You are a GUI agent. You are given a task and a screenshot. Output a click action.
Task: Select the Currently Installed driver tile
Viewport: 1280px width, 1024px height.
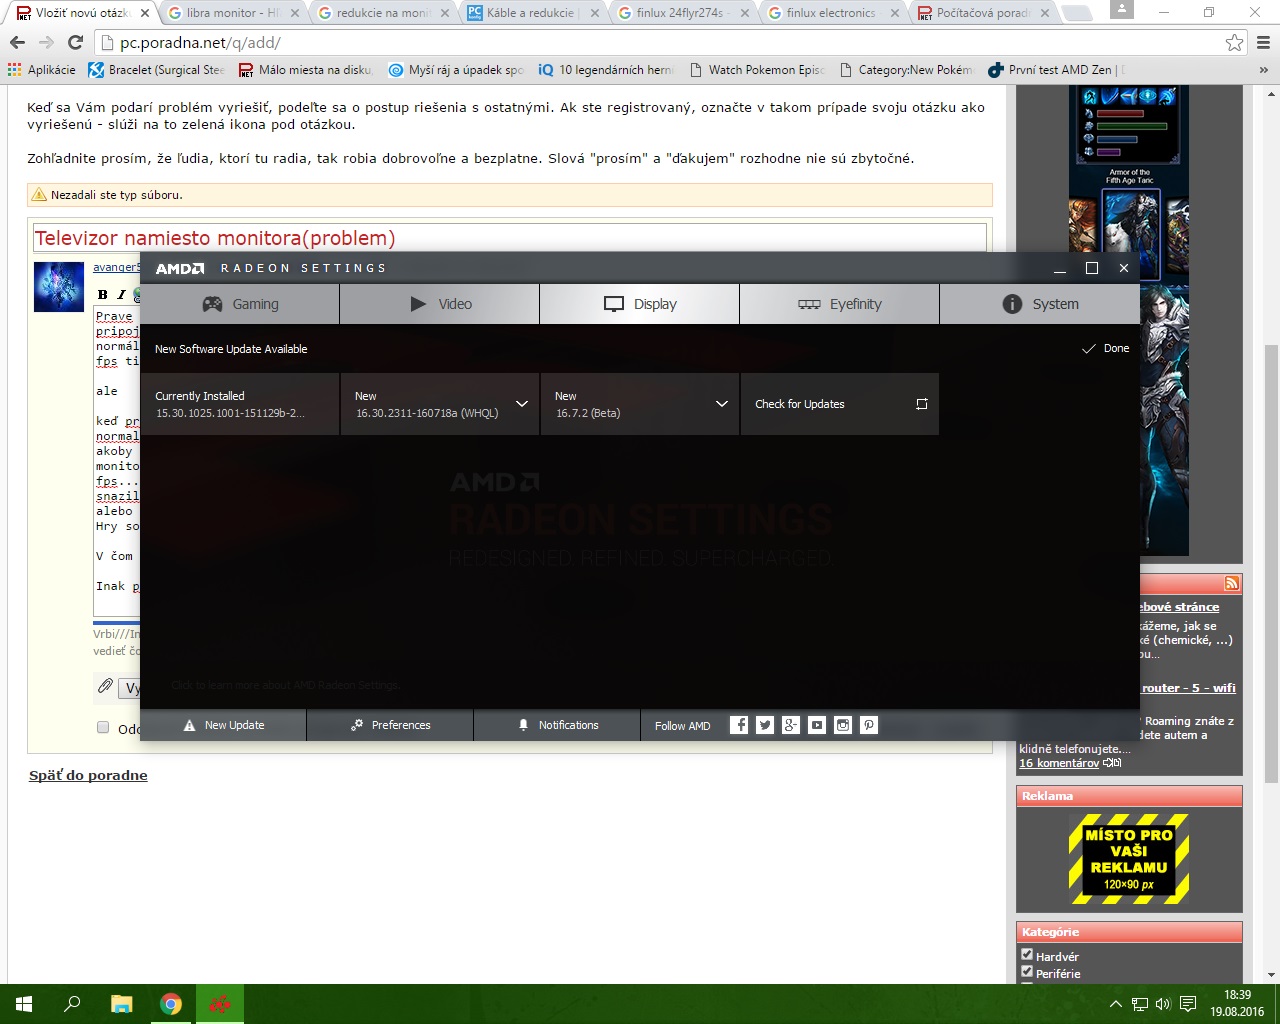point(240,404)
